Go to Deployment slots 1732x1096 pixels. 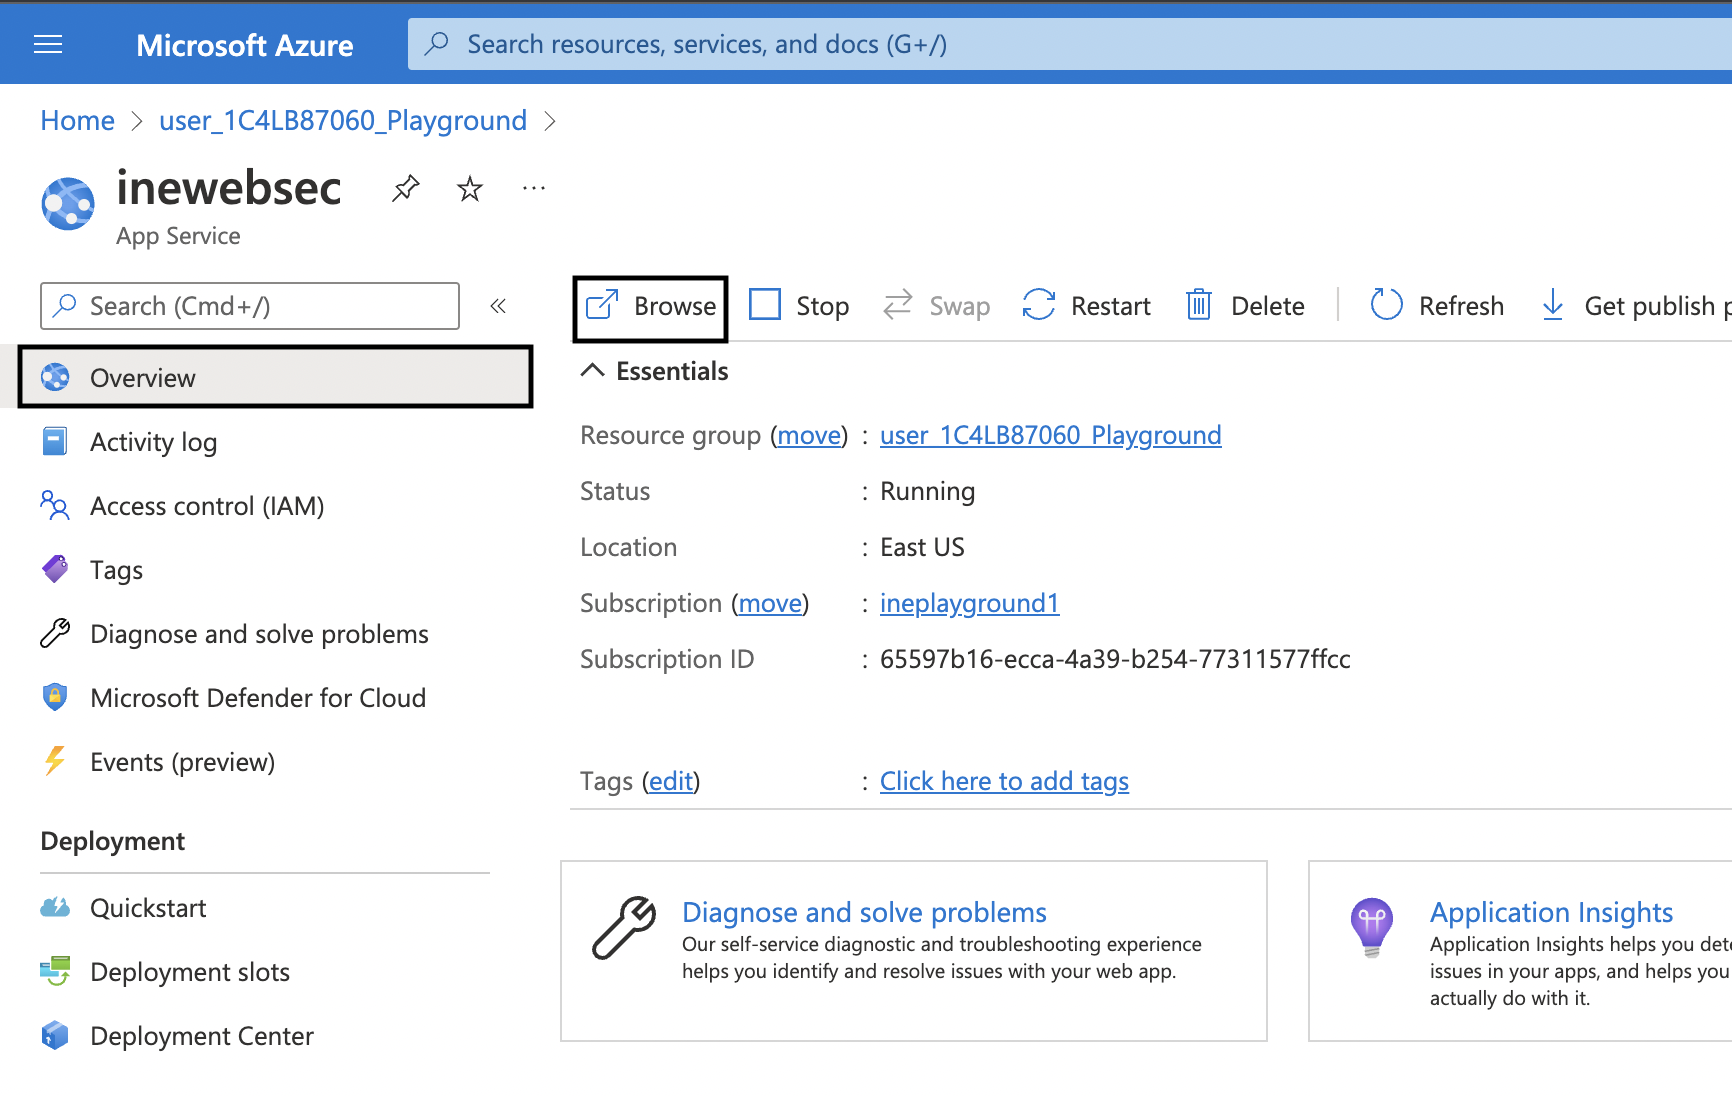(189, 972)
